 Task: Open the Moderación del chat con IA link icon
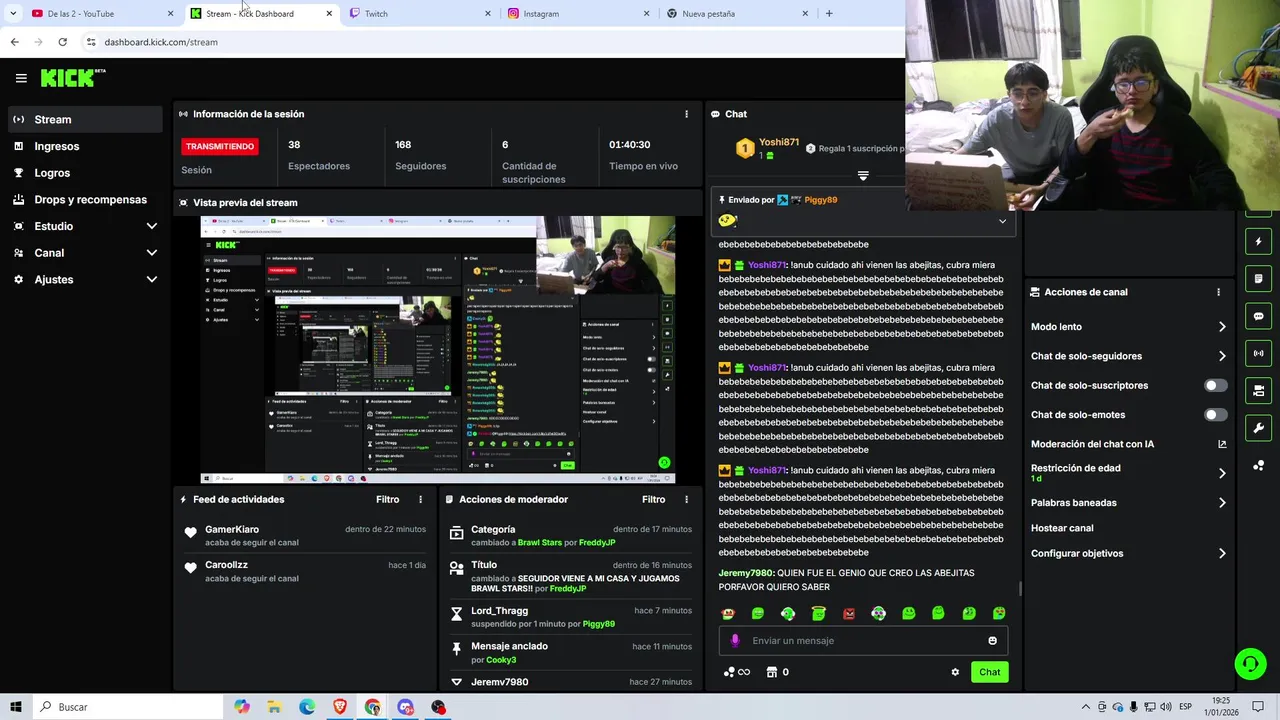tap(1222, 444)
